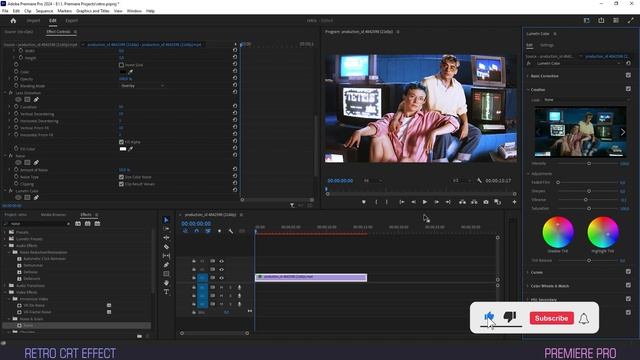The width and height of the screenshot is (640, 360).
Task: Click Play in the Program monitor
Action: point(424,202)
